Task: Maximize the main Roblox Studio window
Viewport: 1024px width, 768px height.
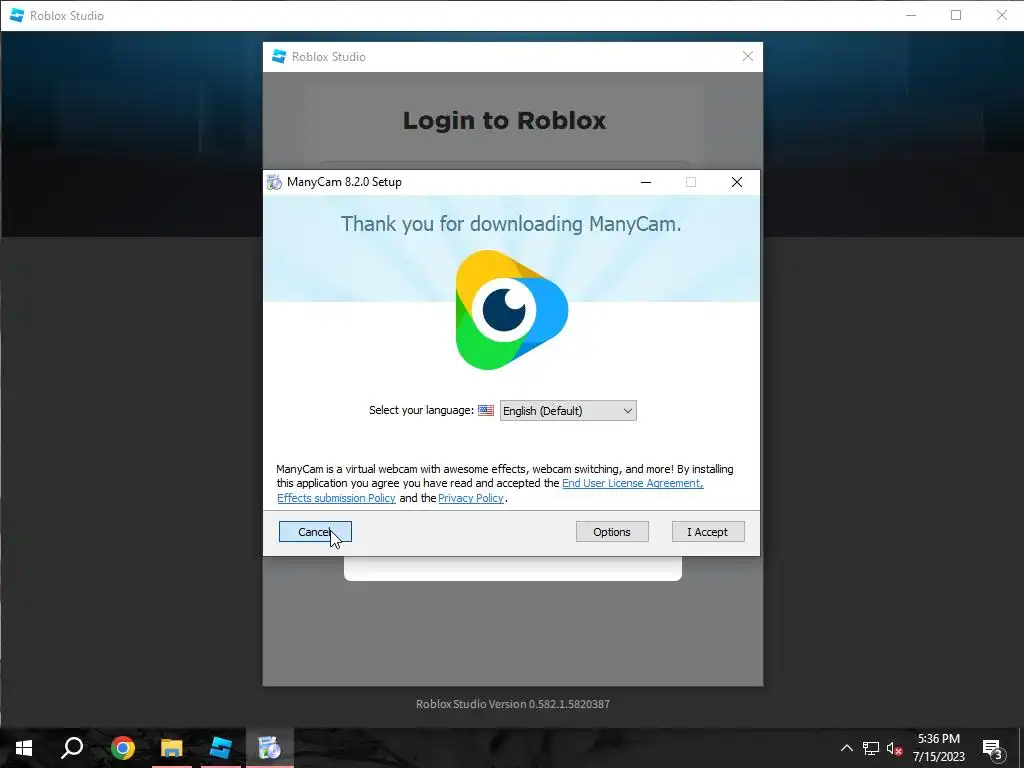Action: [956, 15]
